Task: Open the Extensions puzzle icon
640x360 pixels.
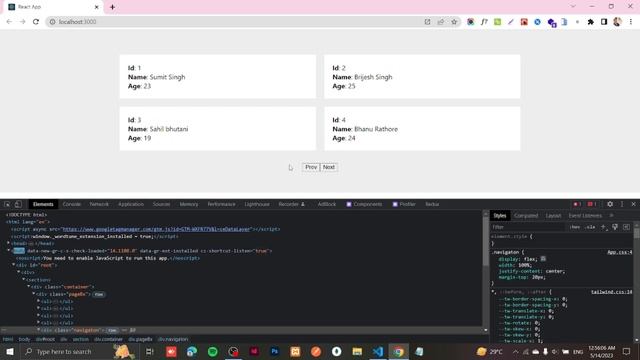Action: [x=591, y=22]
